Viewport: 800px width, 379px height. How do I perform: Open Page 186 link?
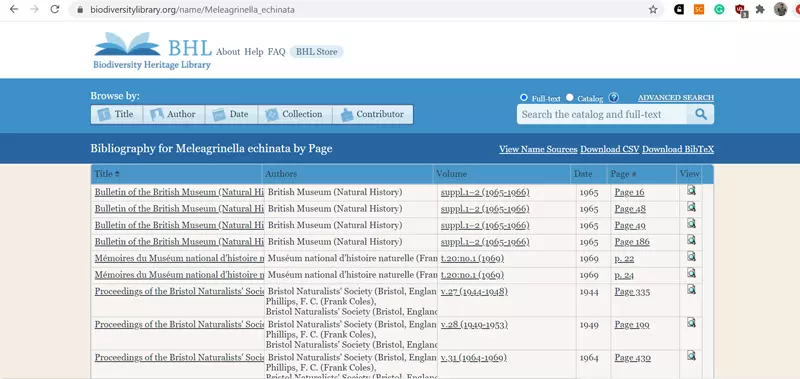coord(632,242)
